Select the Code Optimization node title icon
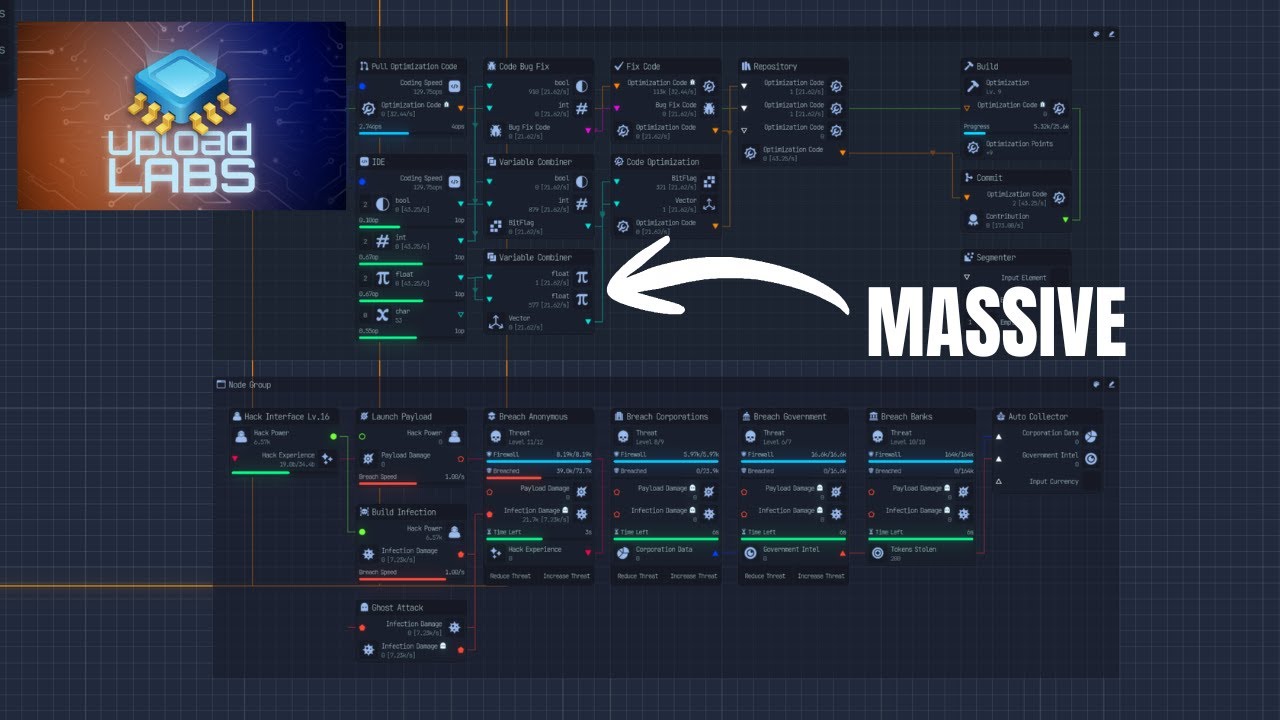 [x=620, y=162]
